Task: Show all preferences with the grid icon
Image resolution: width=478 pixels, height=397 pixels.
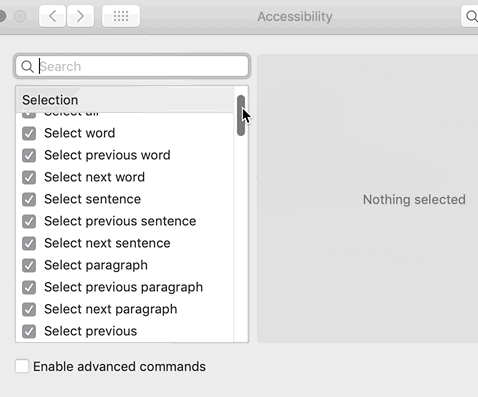Action: pos(121,16)
